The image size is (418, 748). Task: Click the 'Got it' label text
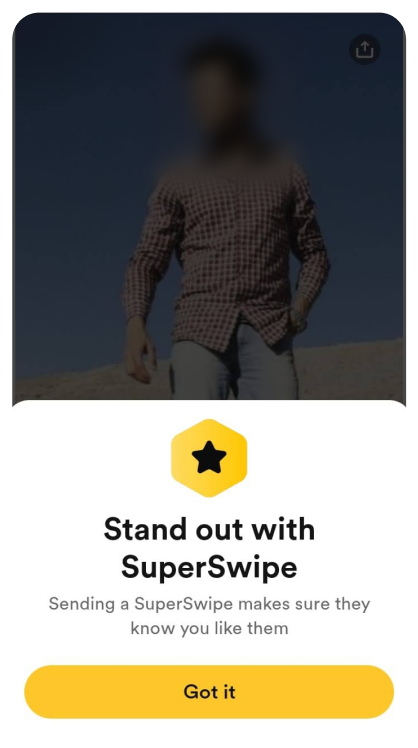[209, 692]
